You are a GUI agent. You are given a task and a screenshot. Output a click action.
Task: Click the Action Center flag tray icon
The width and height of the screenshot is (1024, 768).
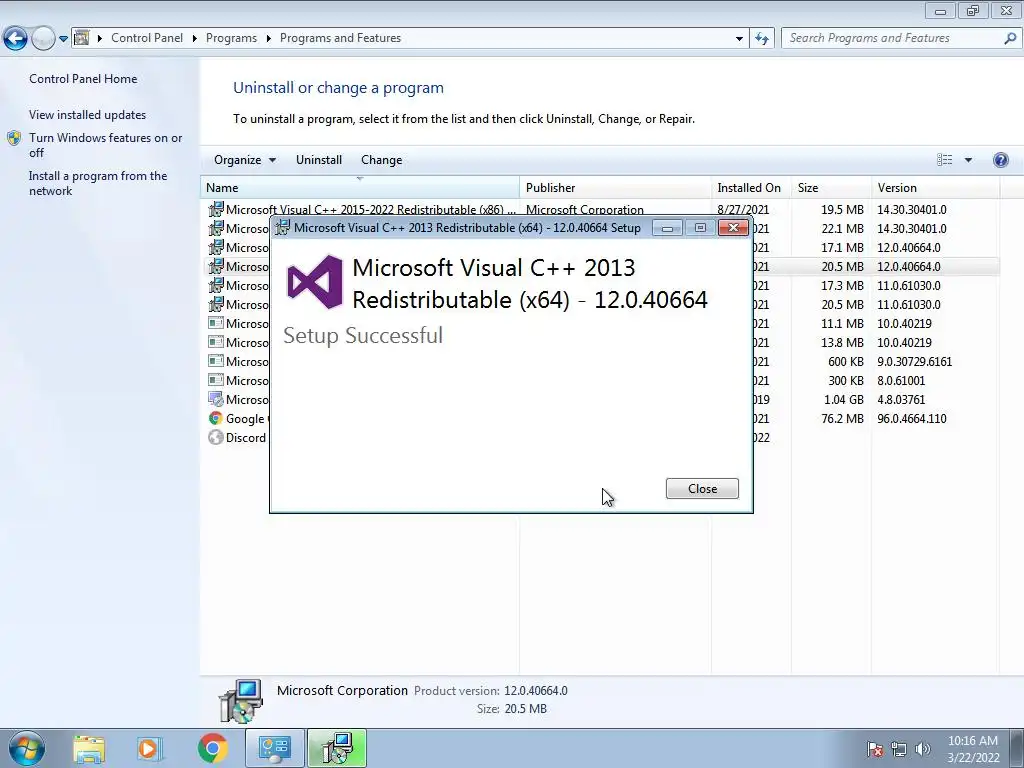coord(874,749)
